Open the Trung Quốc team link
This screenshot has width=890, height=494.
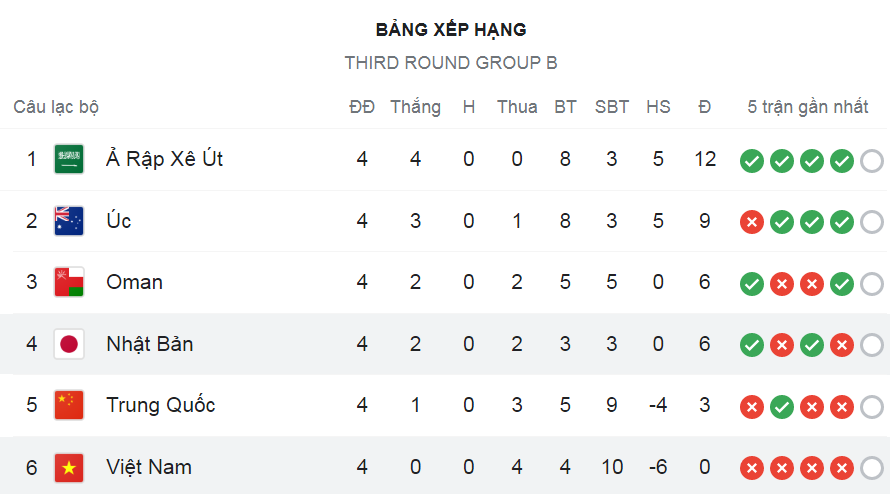(161, 405)
